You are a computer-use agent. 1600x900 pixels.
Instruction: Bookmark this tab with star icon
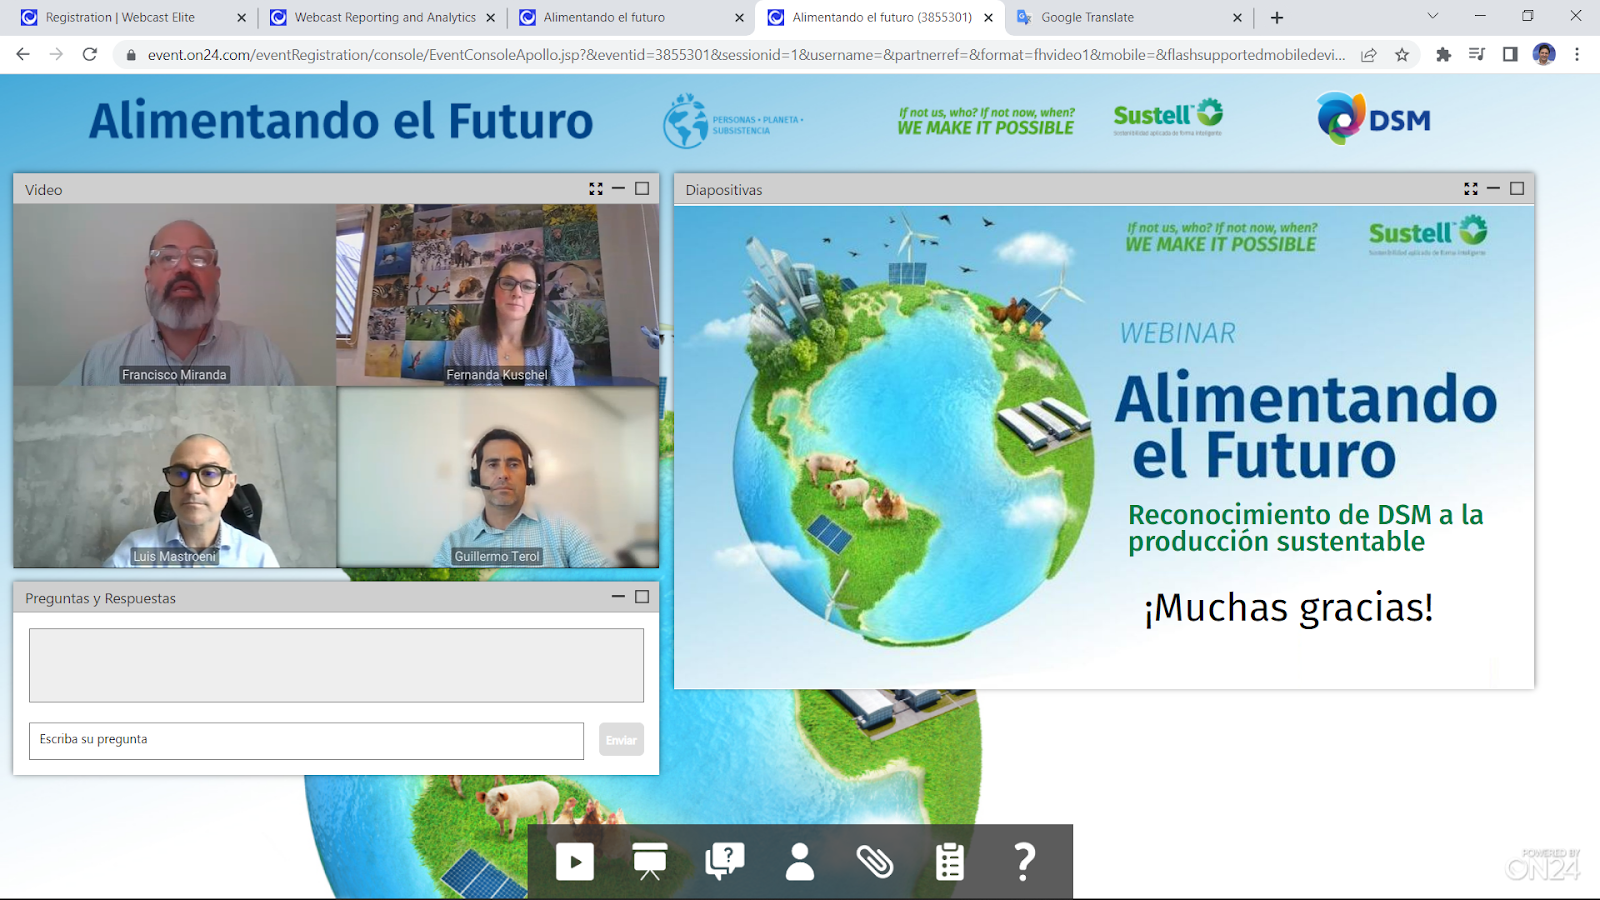click(x=1402, y=55)
